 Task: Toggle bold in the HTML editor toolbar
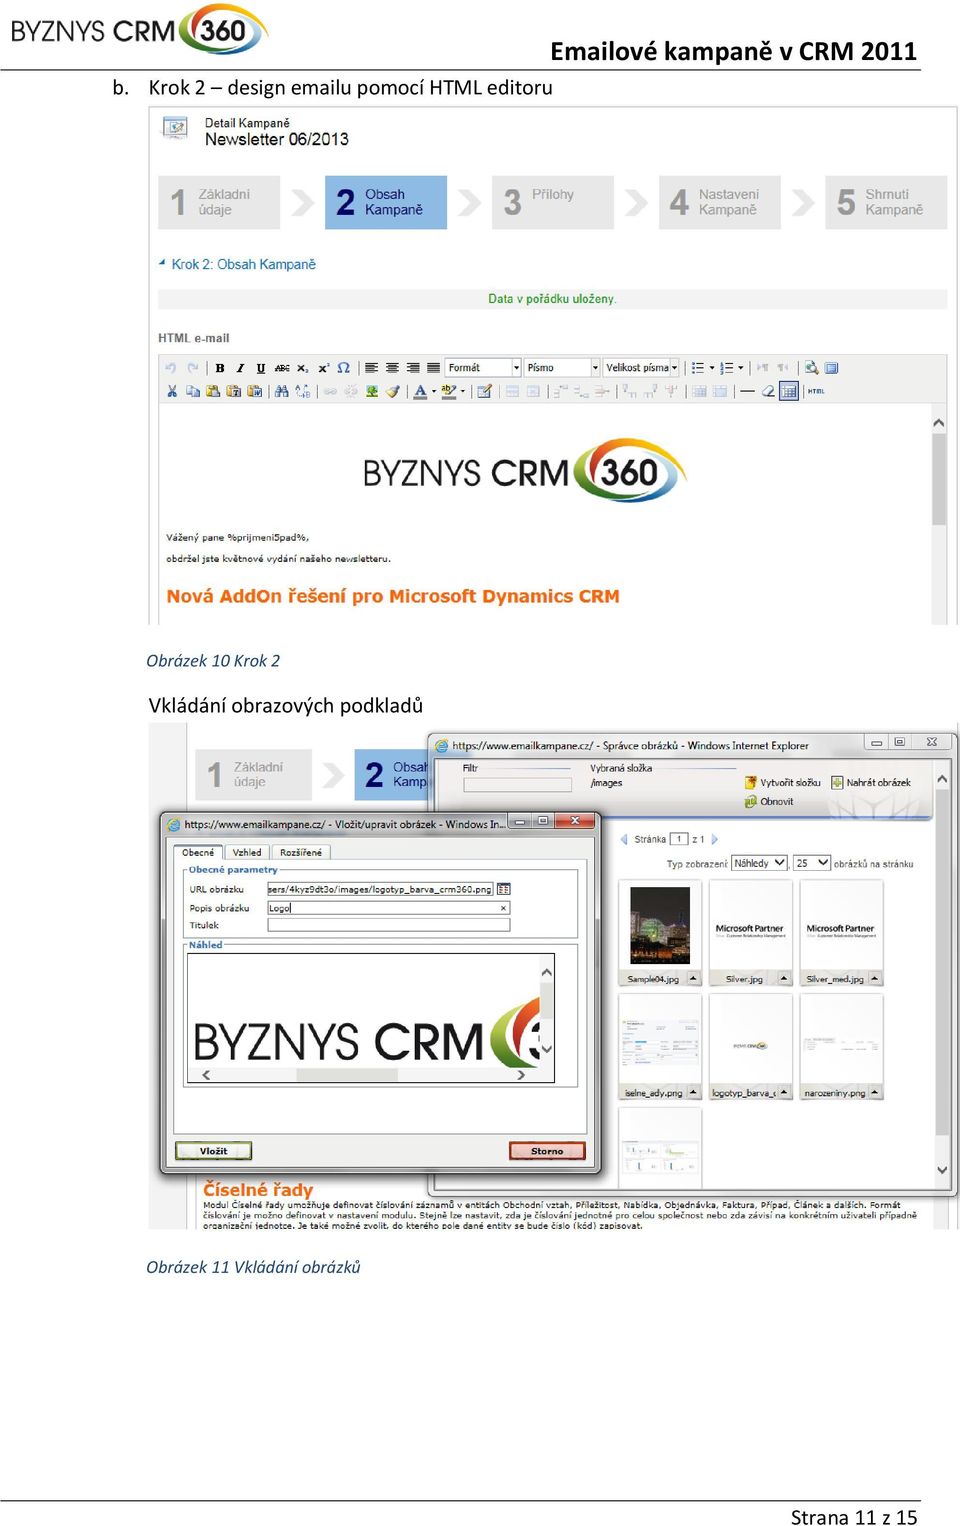click(220, 368)
